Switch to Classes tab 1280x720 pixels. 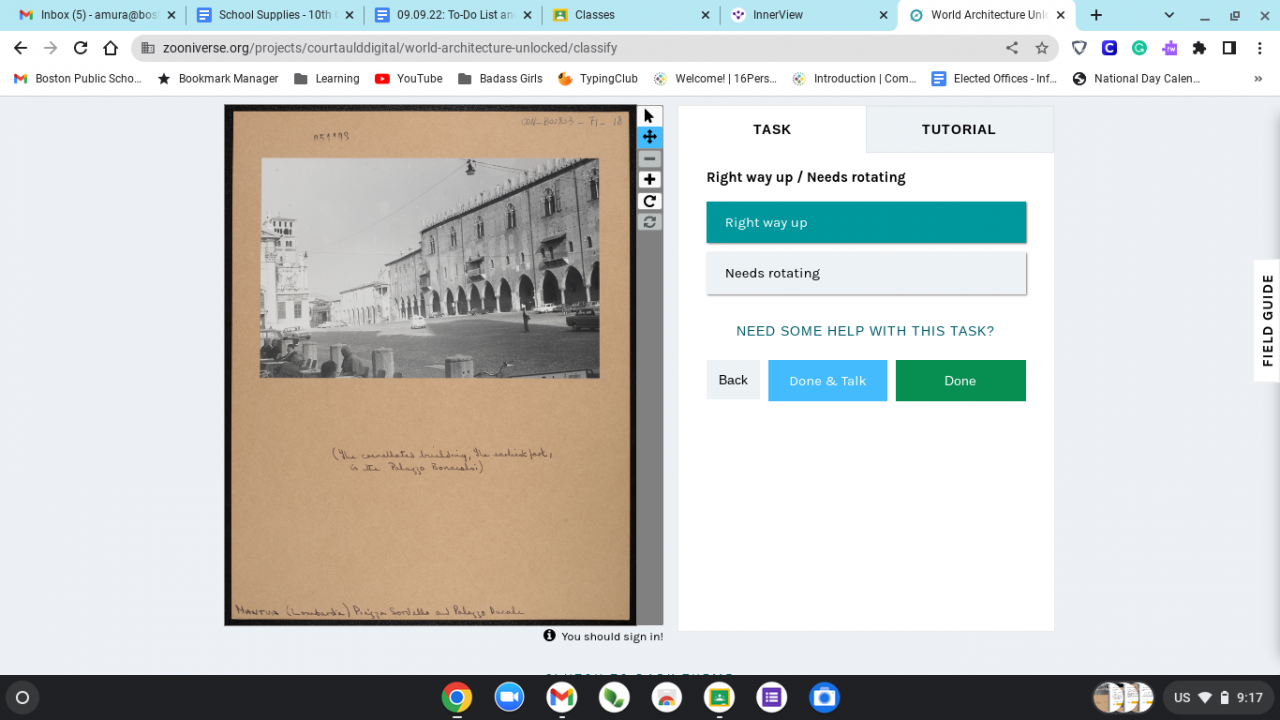pyautogui.click(x=631, y=15)
